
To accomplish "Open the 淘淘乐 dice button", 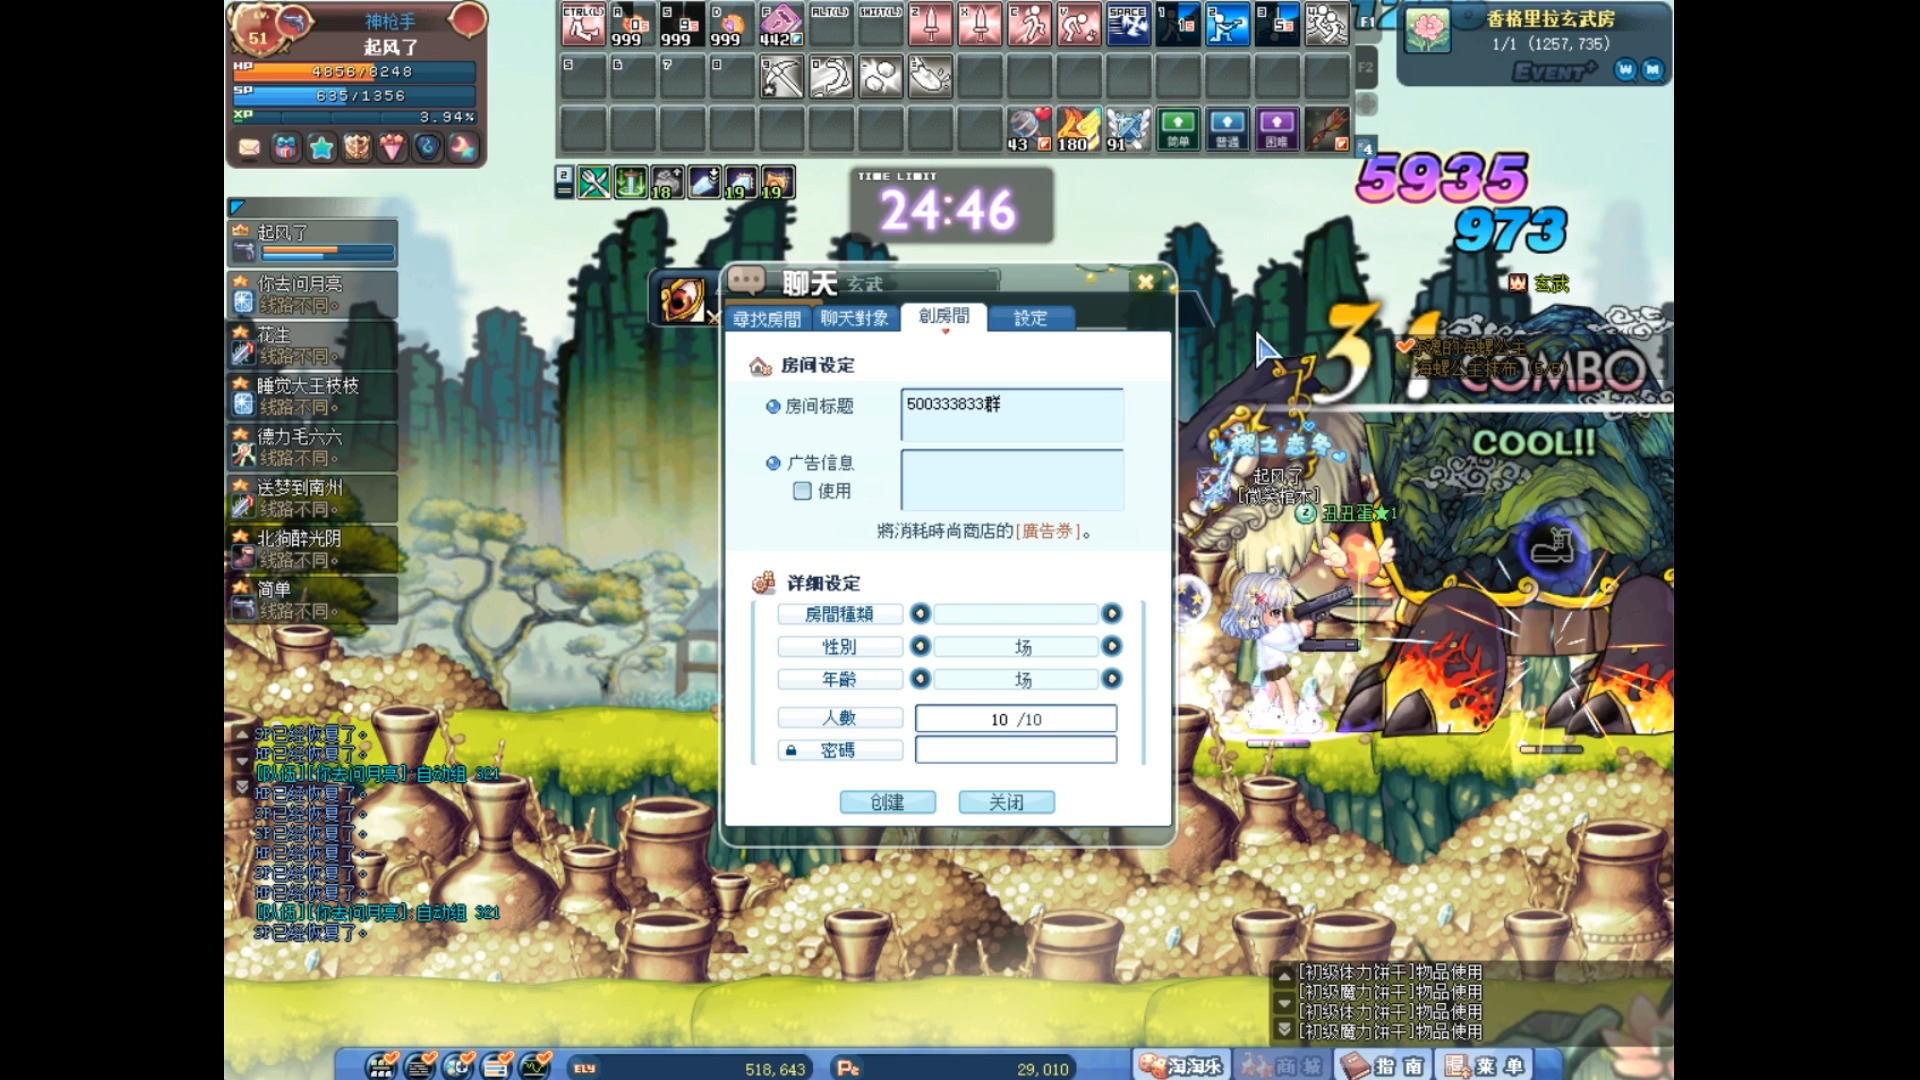I will (x=1182, y=1066).
